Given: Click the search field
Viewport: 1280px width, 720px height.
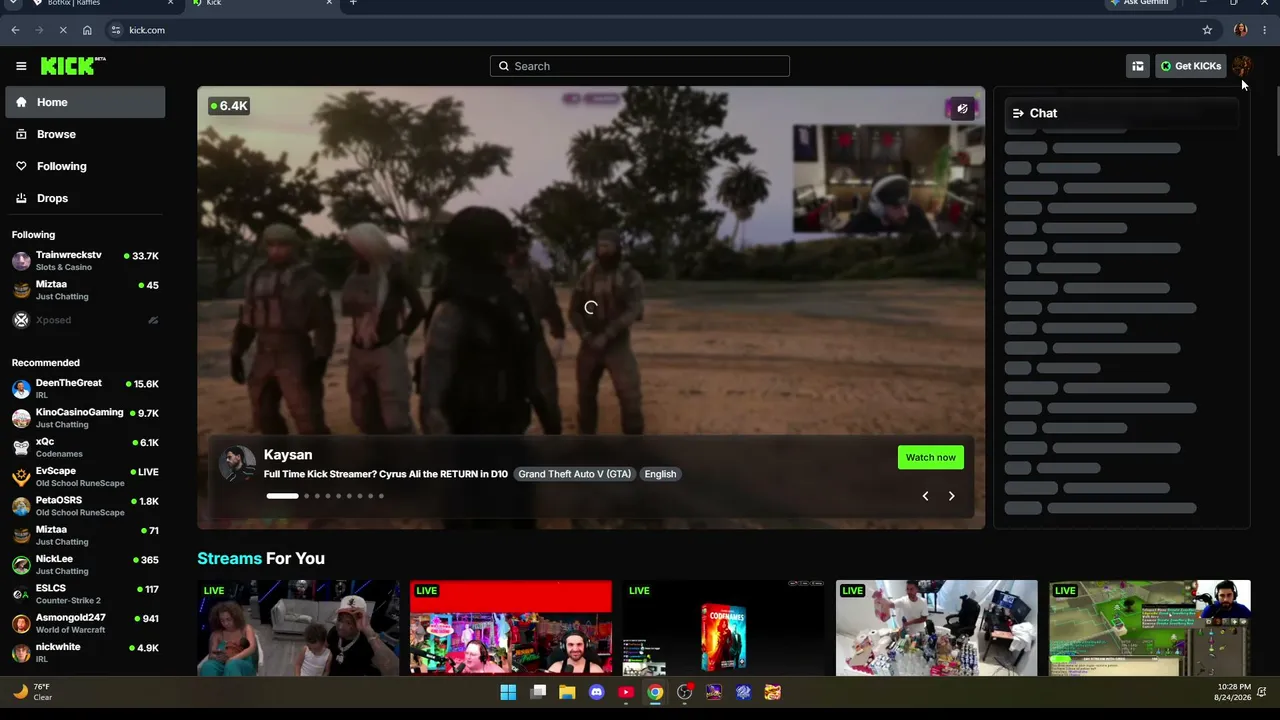Looking at the screenshot, I should click(640, 66).
